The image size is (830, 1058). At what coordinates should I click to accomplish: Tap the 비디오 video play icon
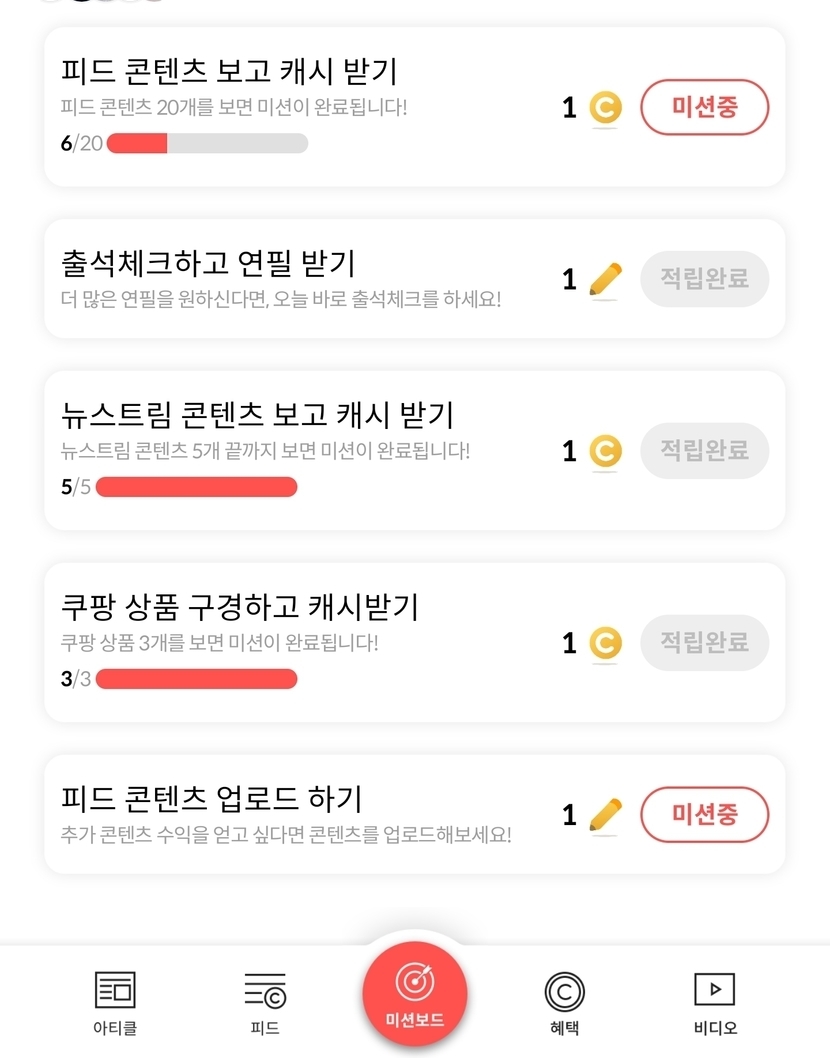point(714,990)
